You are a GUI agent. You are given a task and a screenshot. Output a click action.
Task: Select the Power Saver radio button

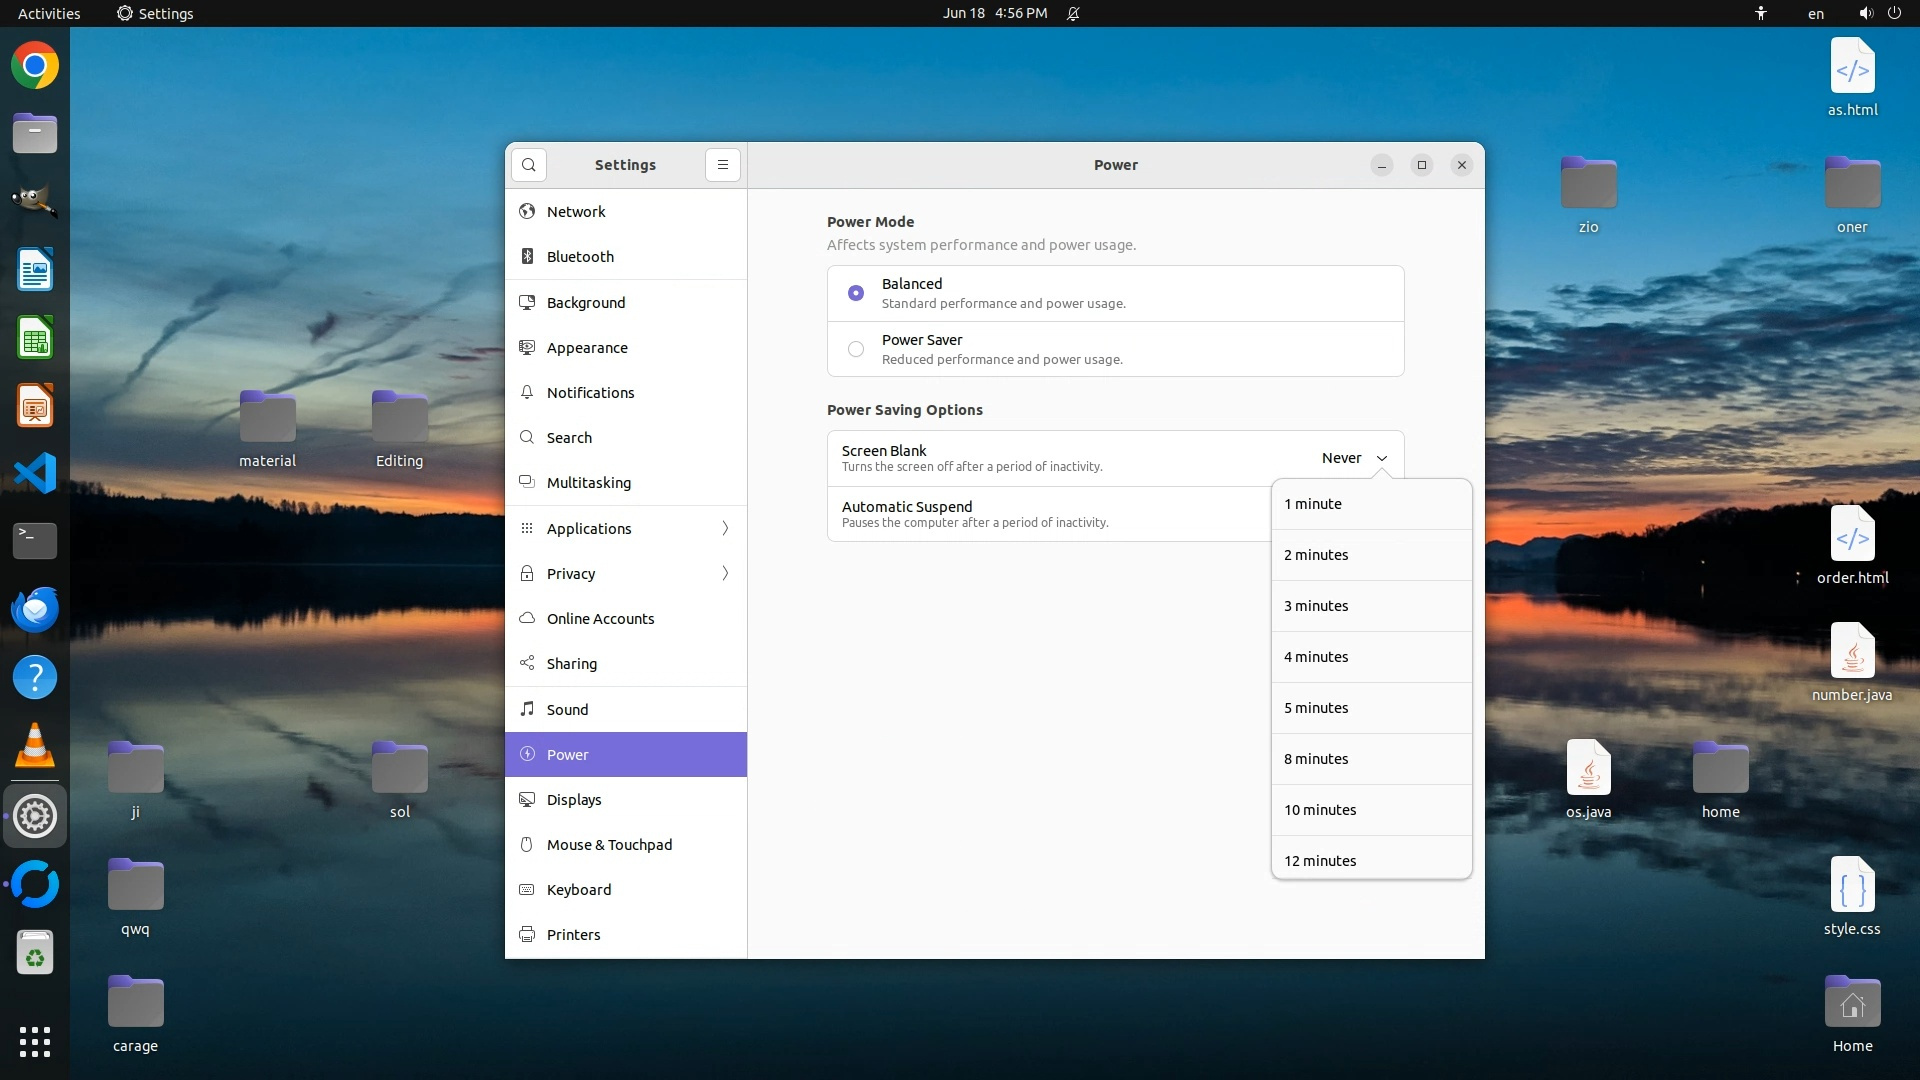click(x=856, y=349)
